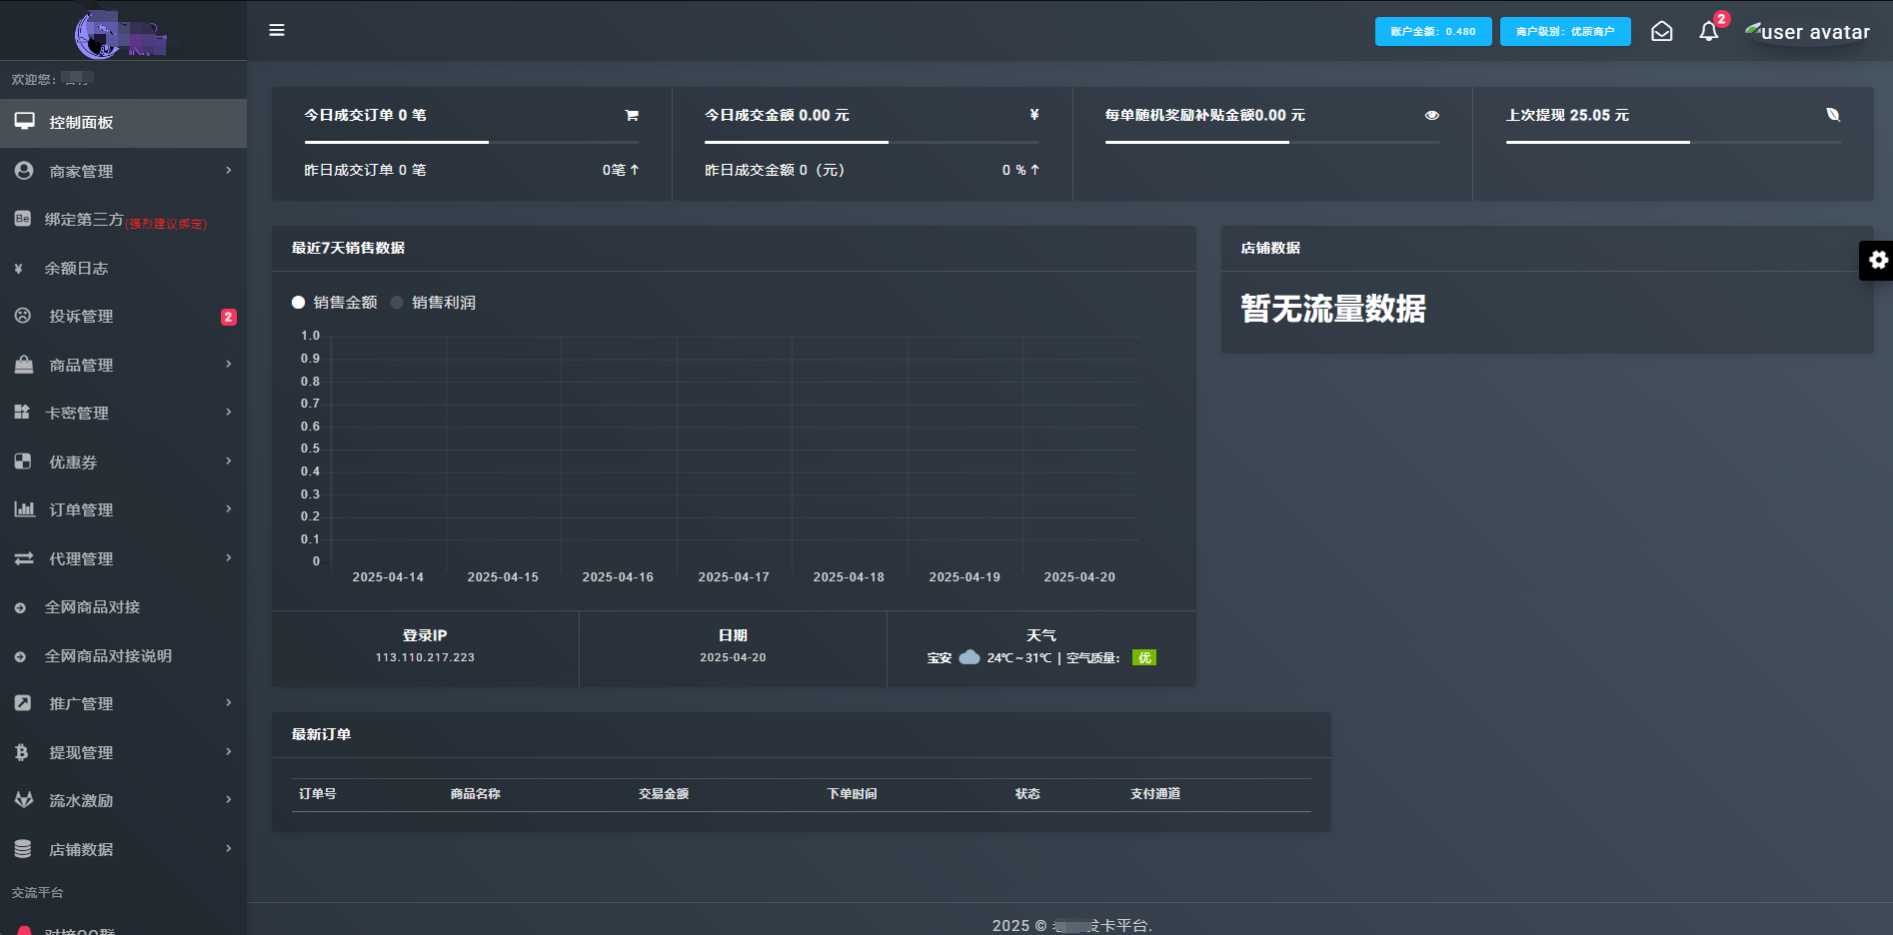This screenshot has width=1893, height=935.
Task: Click the shopping cart icon on 今日成交订单 card
Action: click(x=631, y=115)
